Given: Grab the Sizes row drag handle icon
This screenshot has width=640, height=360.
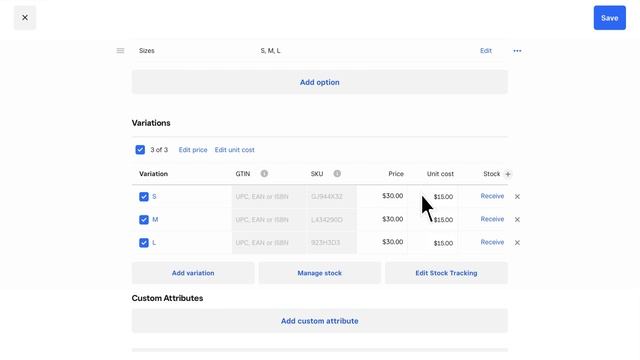Looking at the screenshot, I should coord(120,51).
